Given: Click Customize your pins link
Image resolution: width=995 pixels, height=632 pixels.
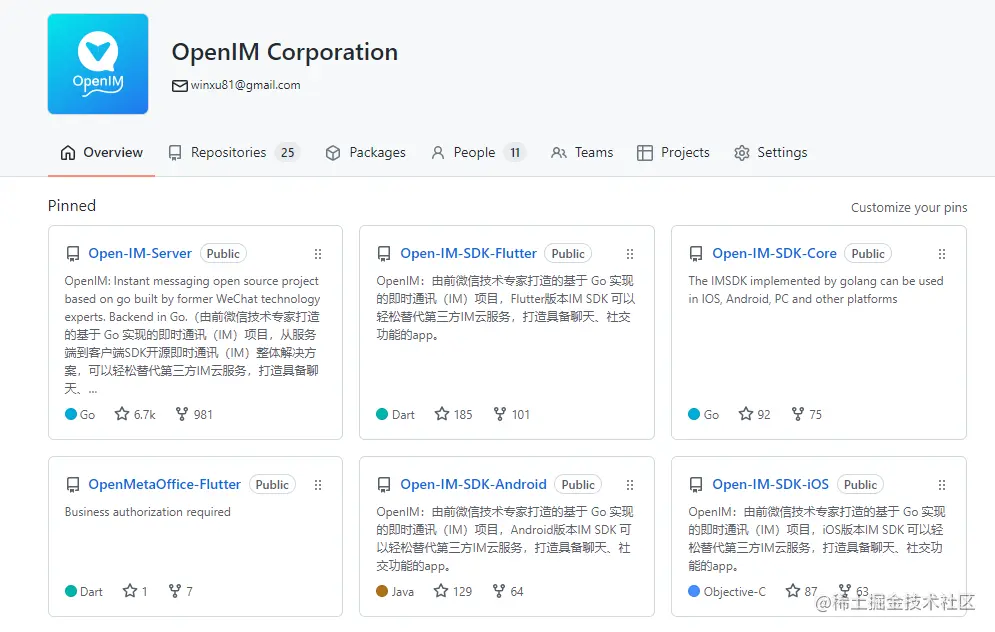Looking at the screenshot, I should click(x=909, y=208).
